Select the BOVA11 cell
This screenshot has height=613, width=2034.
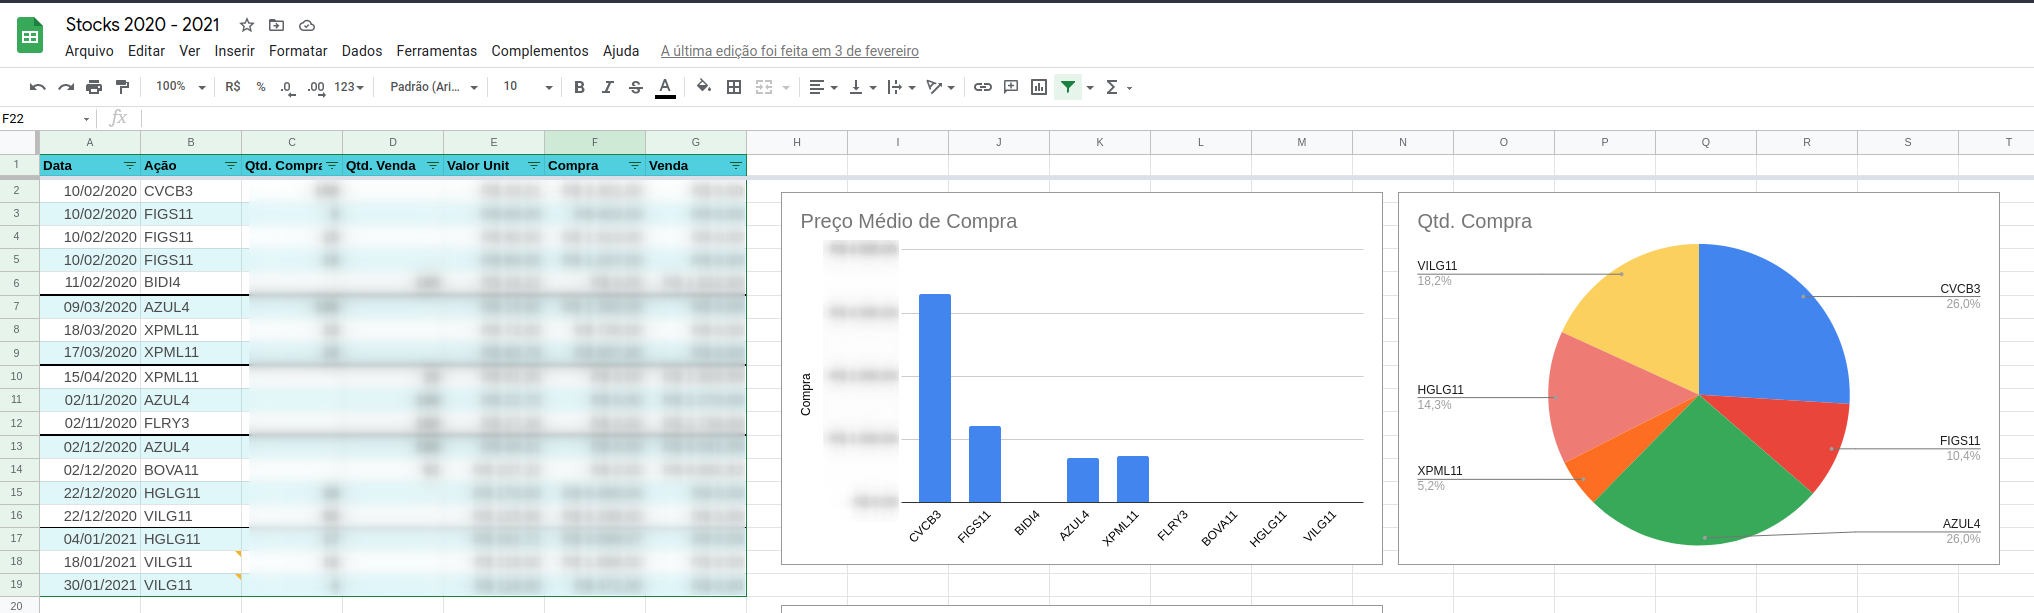tap(191, 470)
